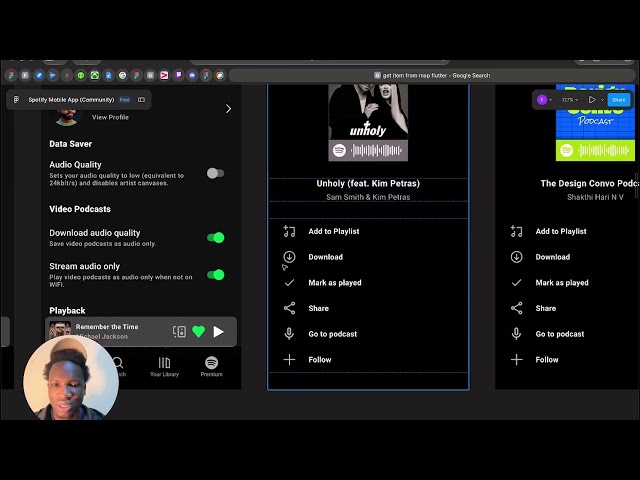Switch to the Google pinned browser tab
Viewport: 640px width, 480px height.
point(122,75)
